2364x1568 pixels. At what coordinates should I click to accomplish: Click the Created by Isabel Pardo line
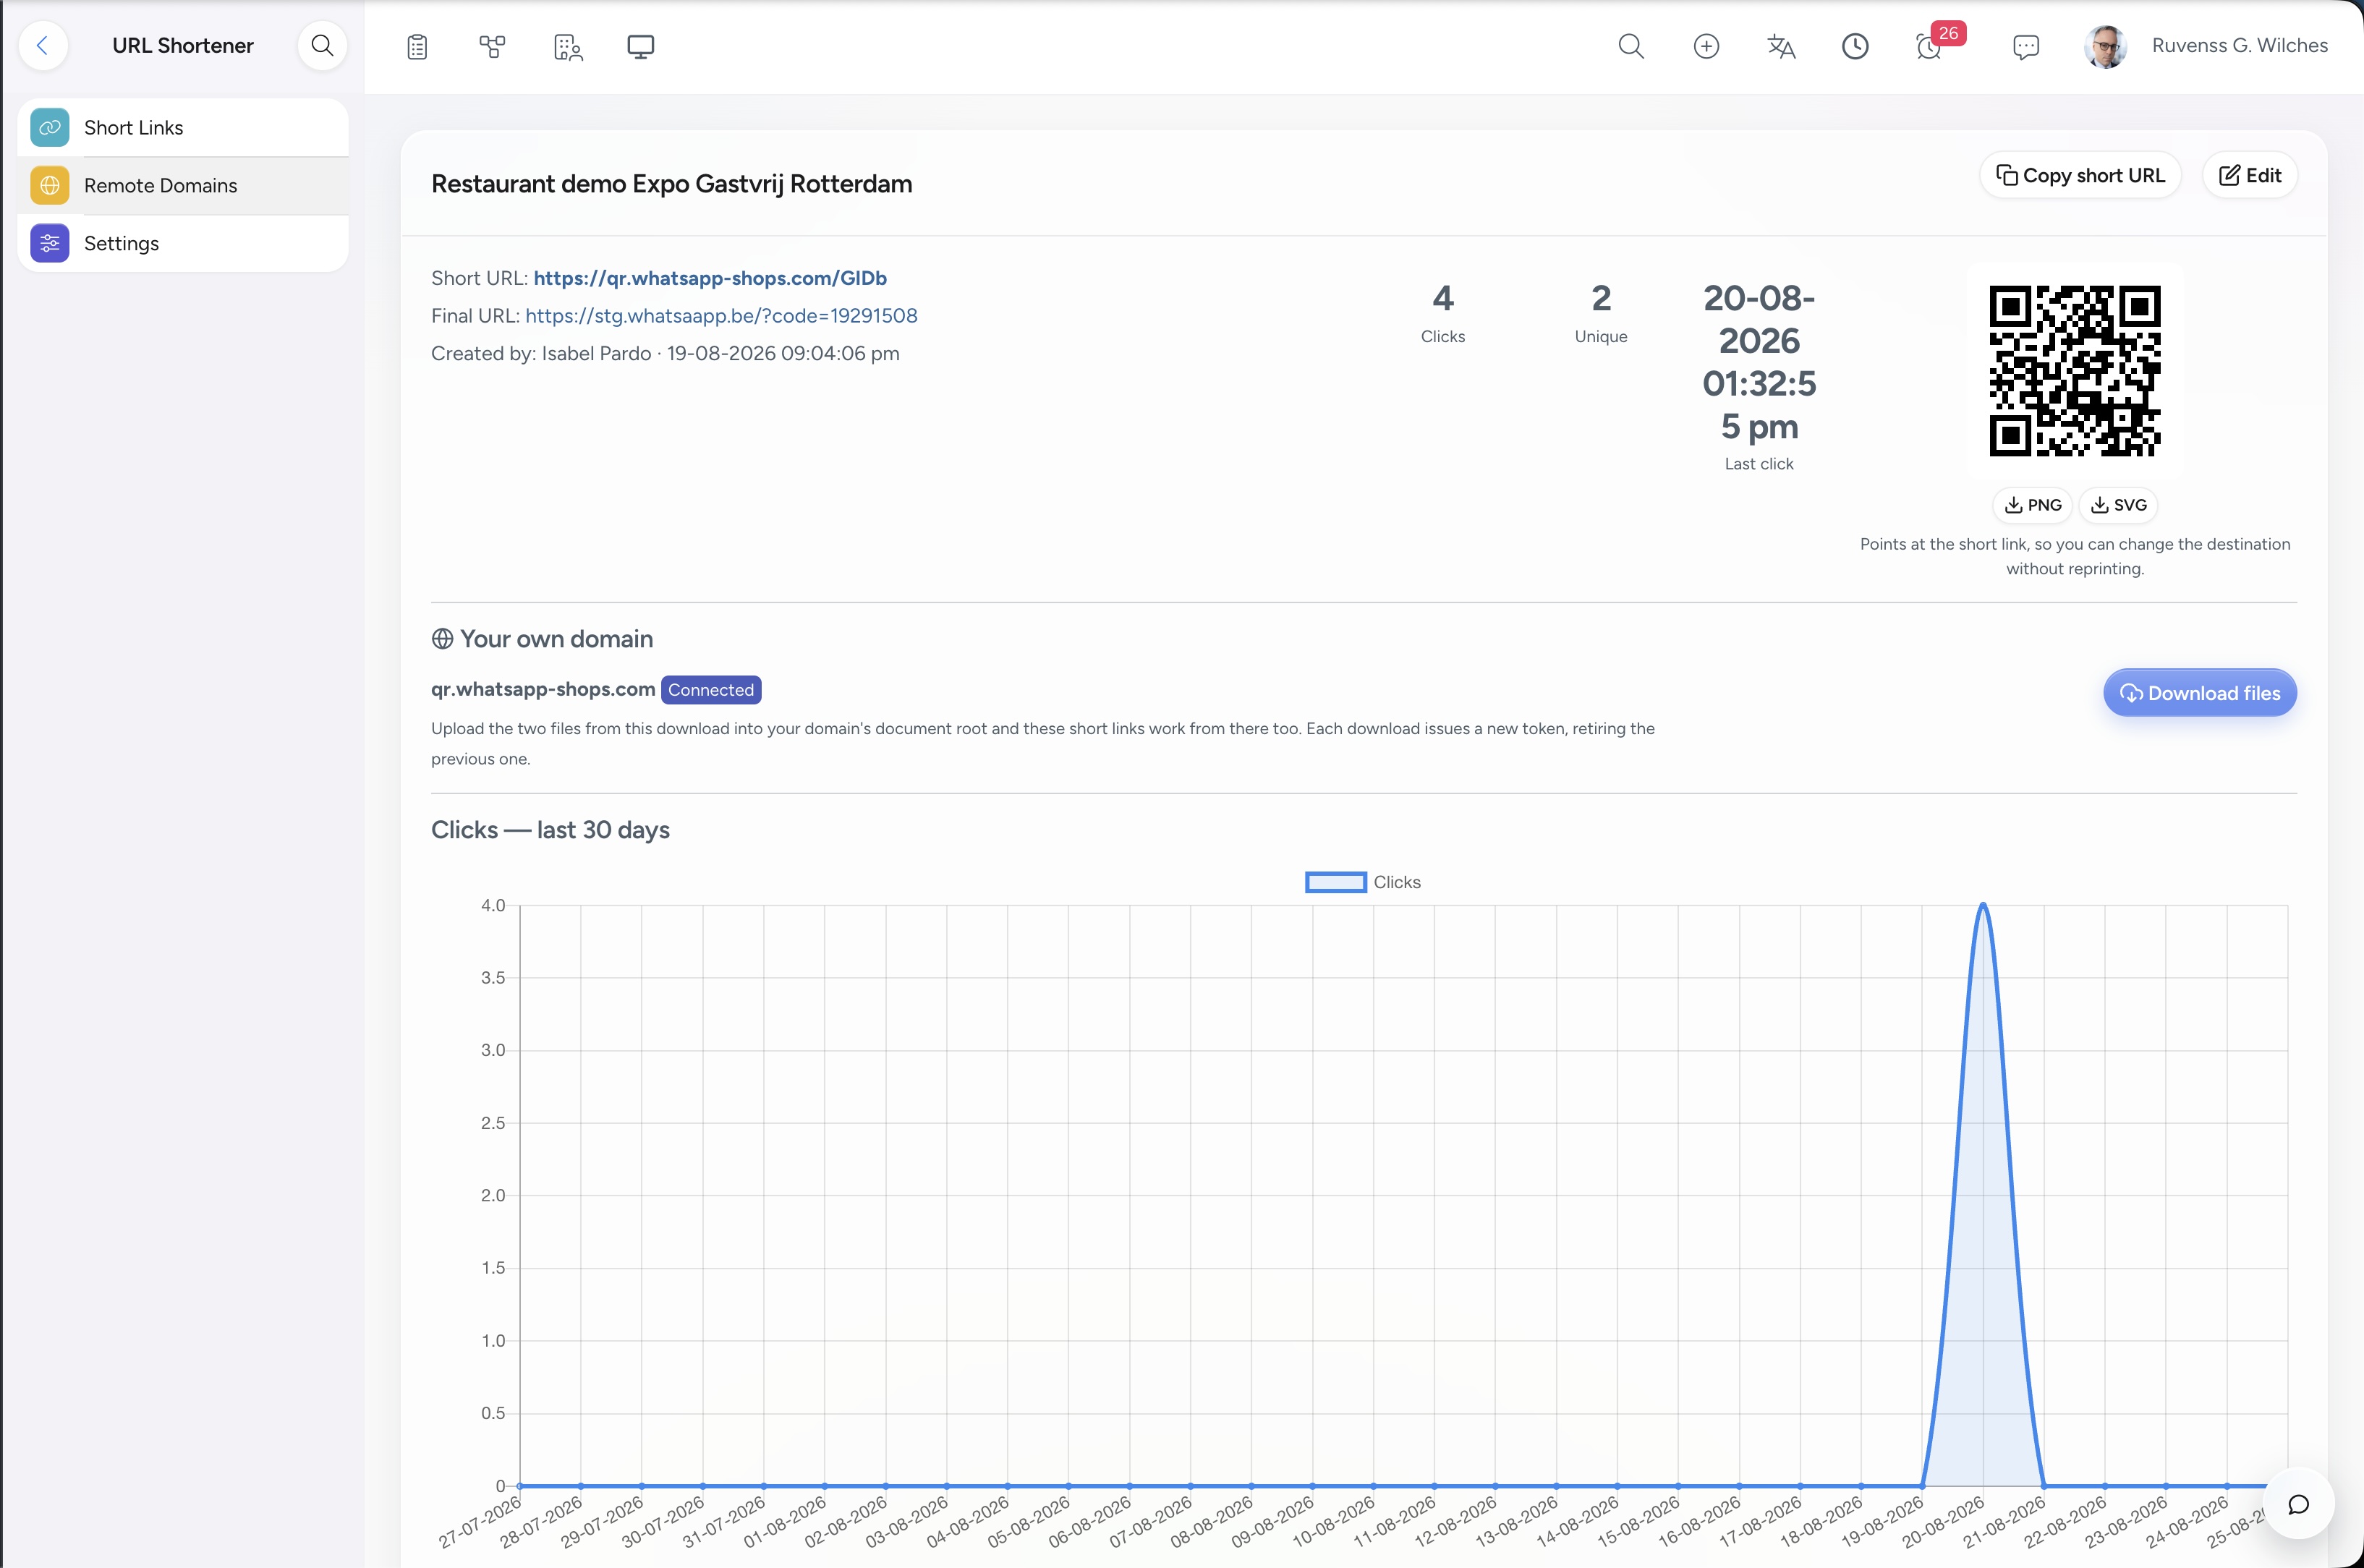pyautogui.click(x=665, y=354)
